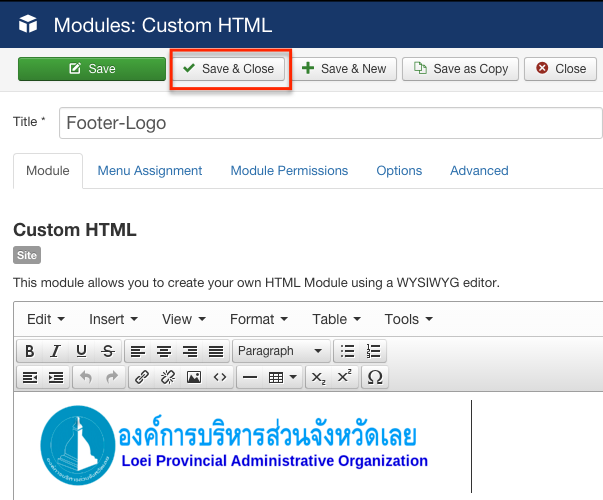Click the Site label badge
The height and width of the screenshot is (500, 603).
[27, 255]
